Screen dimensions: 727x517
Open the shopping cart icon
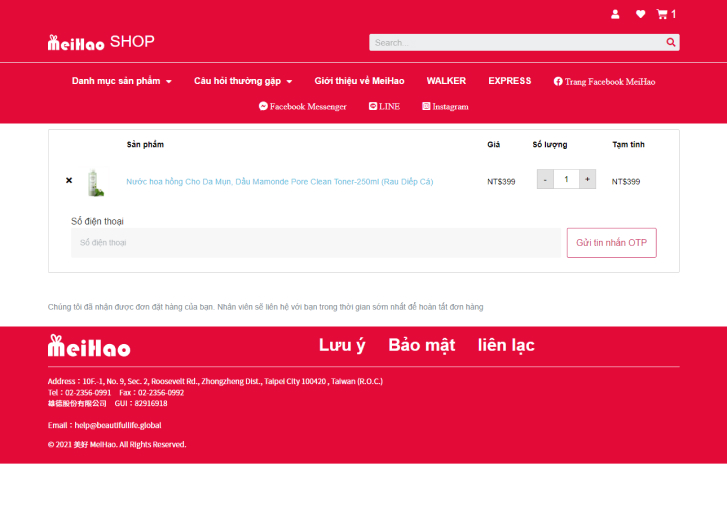click(665, 14)
